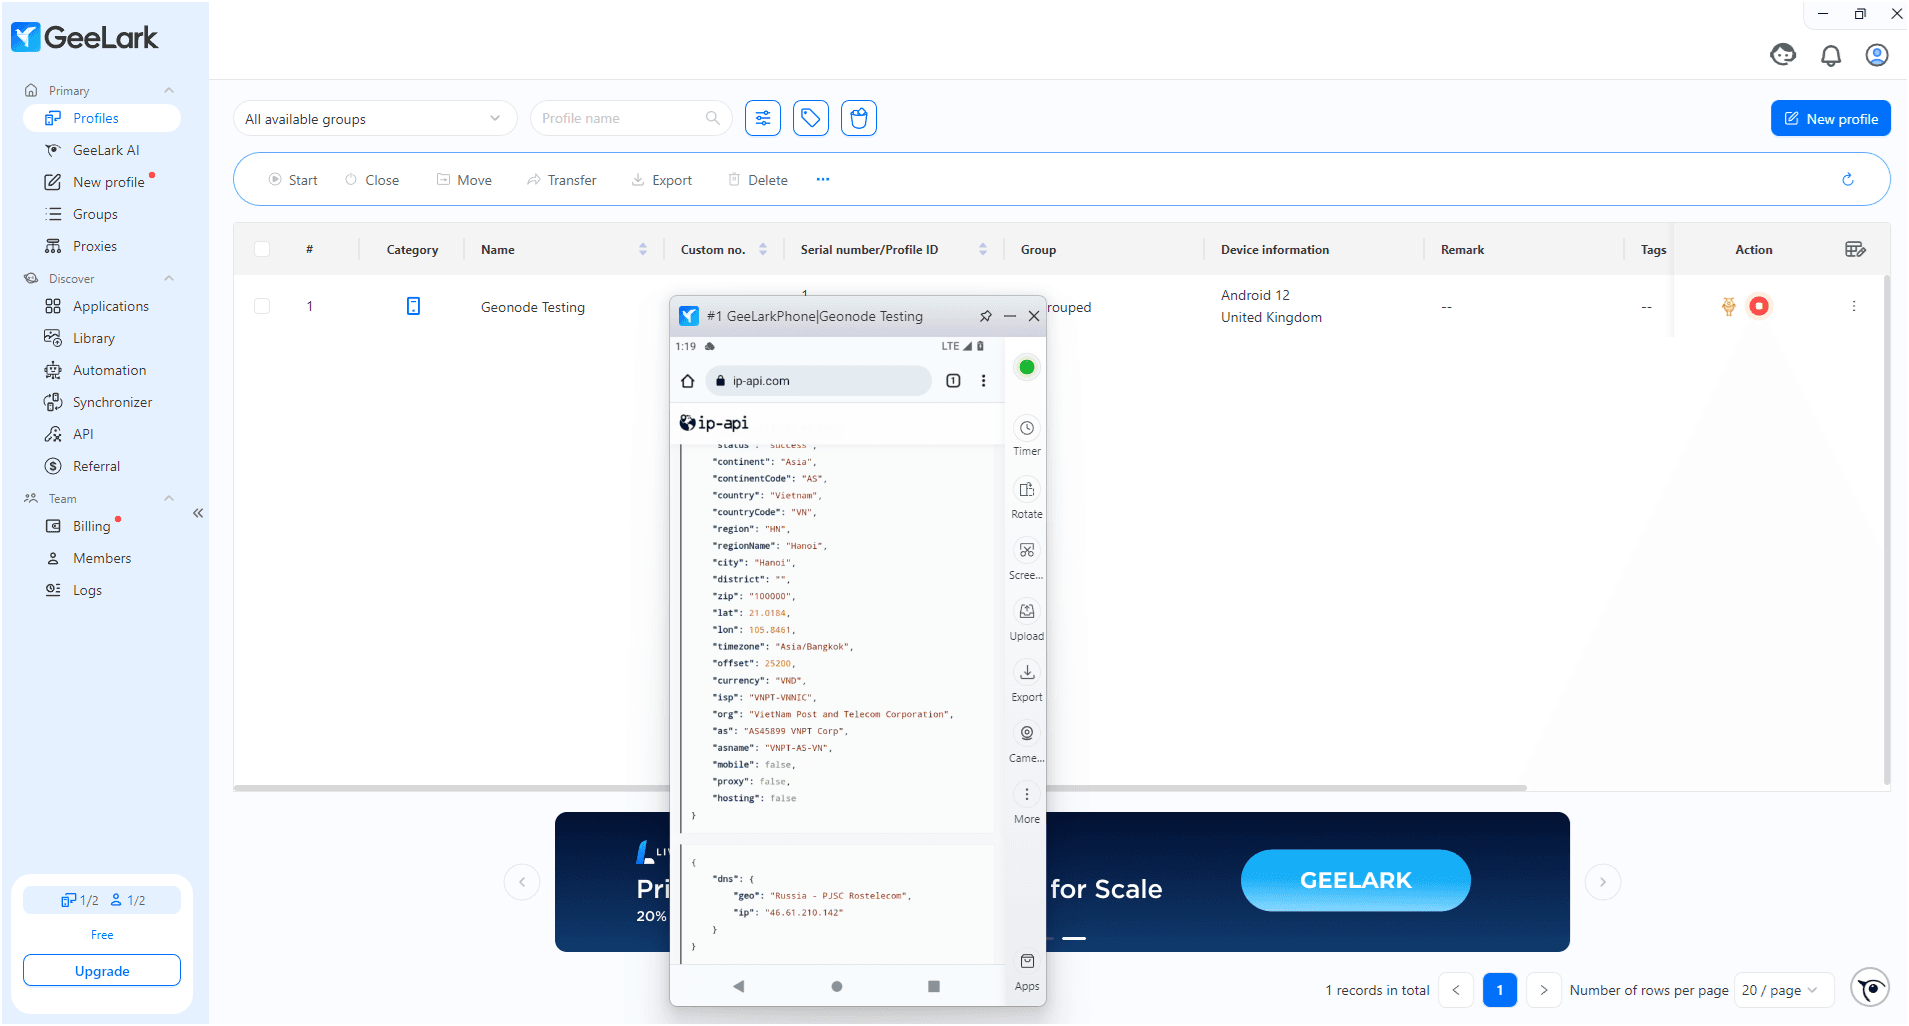1909x1026 pixels.
Task: Open the recycle bin icon
Action: [858, 117]
